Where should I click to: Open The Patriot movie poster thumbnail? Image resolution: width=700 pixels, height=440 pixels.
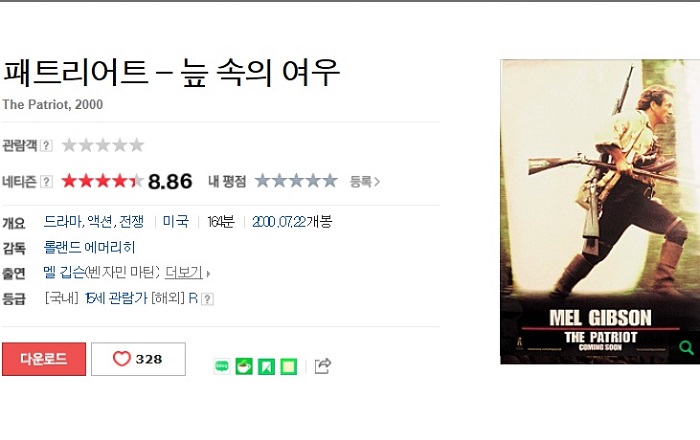(x=600, y=212)
